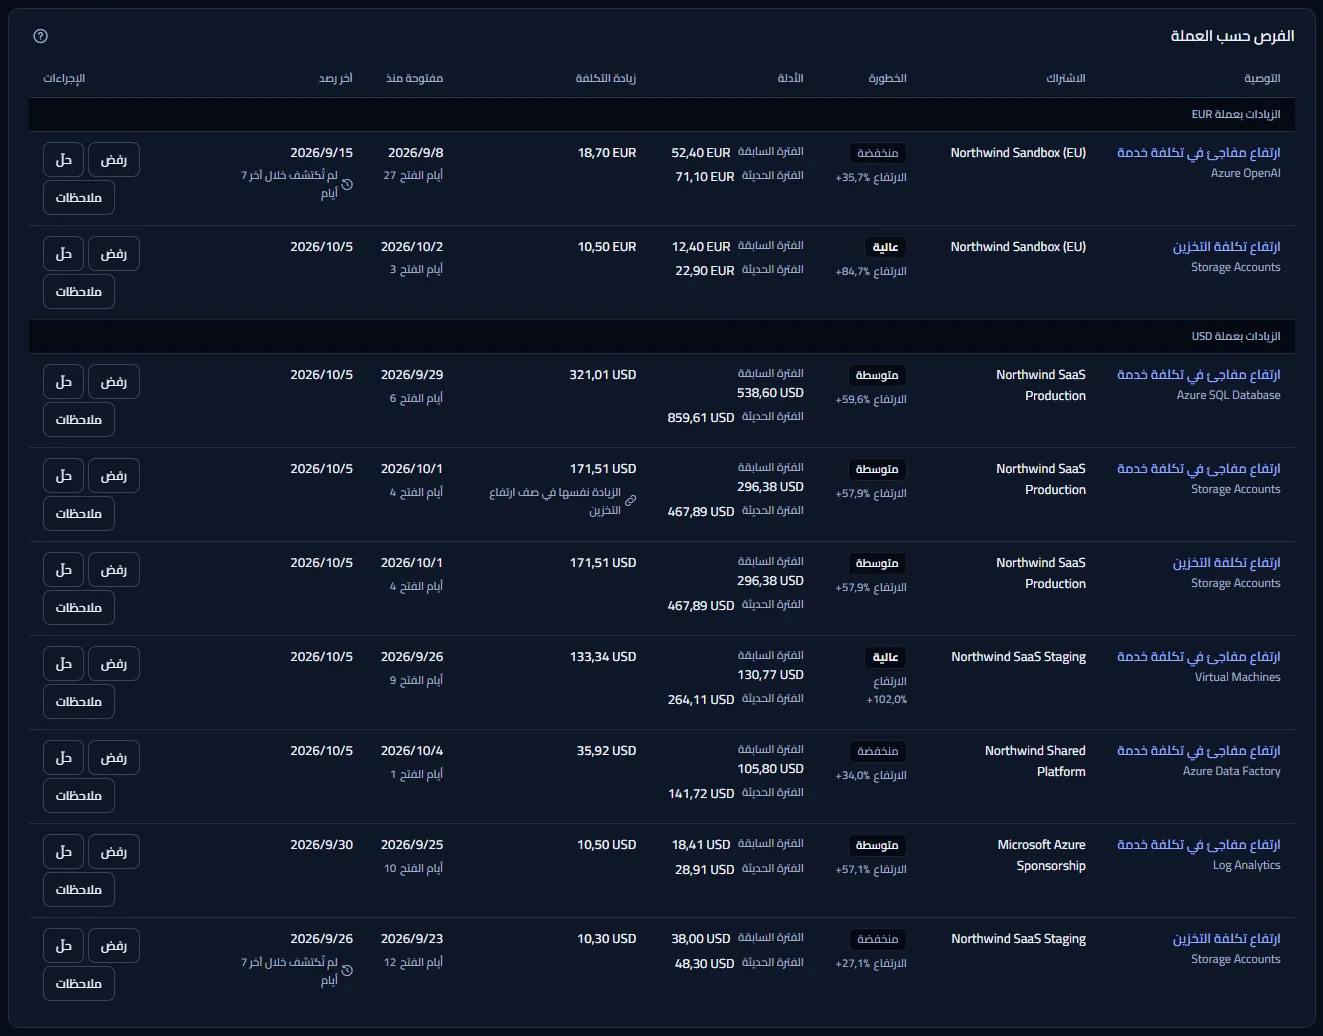Screen dimensions: 1323x1036
Task: Resolve (حل) the Log Analytics opportunity
Action: click(64, 852)
